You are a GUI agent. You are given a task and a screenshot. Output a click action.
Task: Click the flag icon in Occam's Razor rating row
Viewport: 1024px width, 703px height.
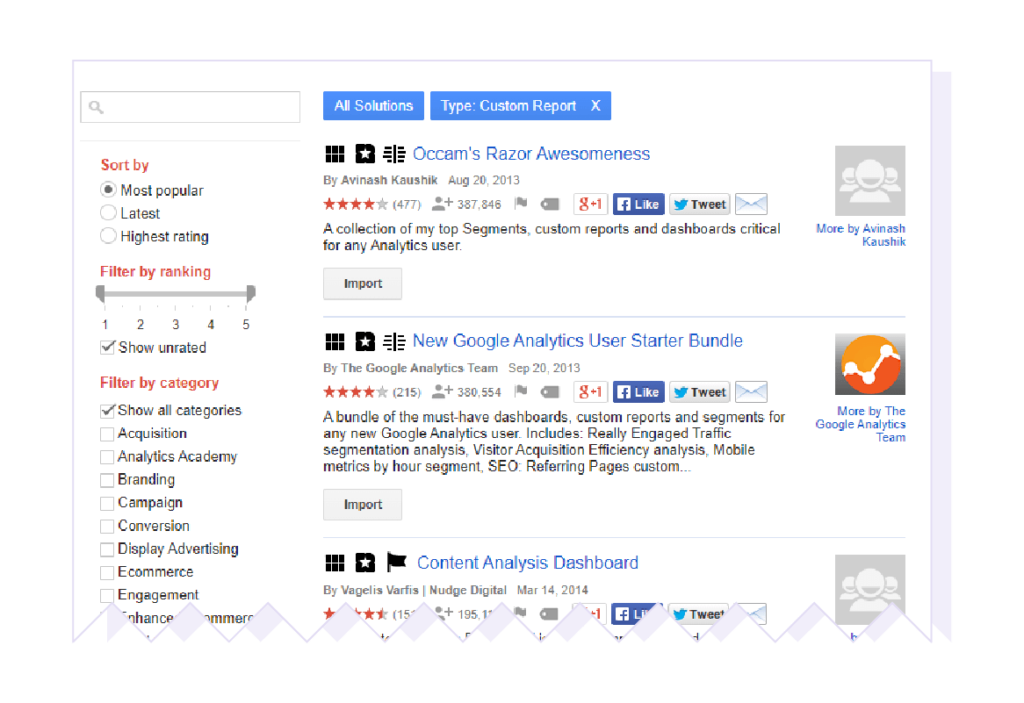(520, 204)
